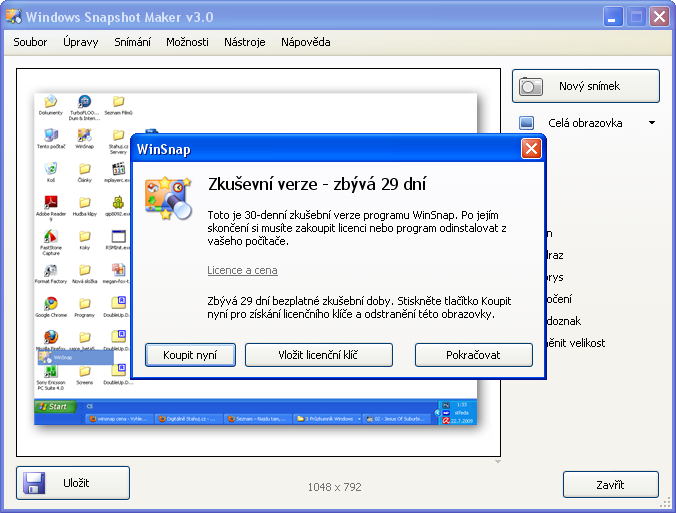Click the 1048 x 792 size text

tap(335, 487)
